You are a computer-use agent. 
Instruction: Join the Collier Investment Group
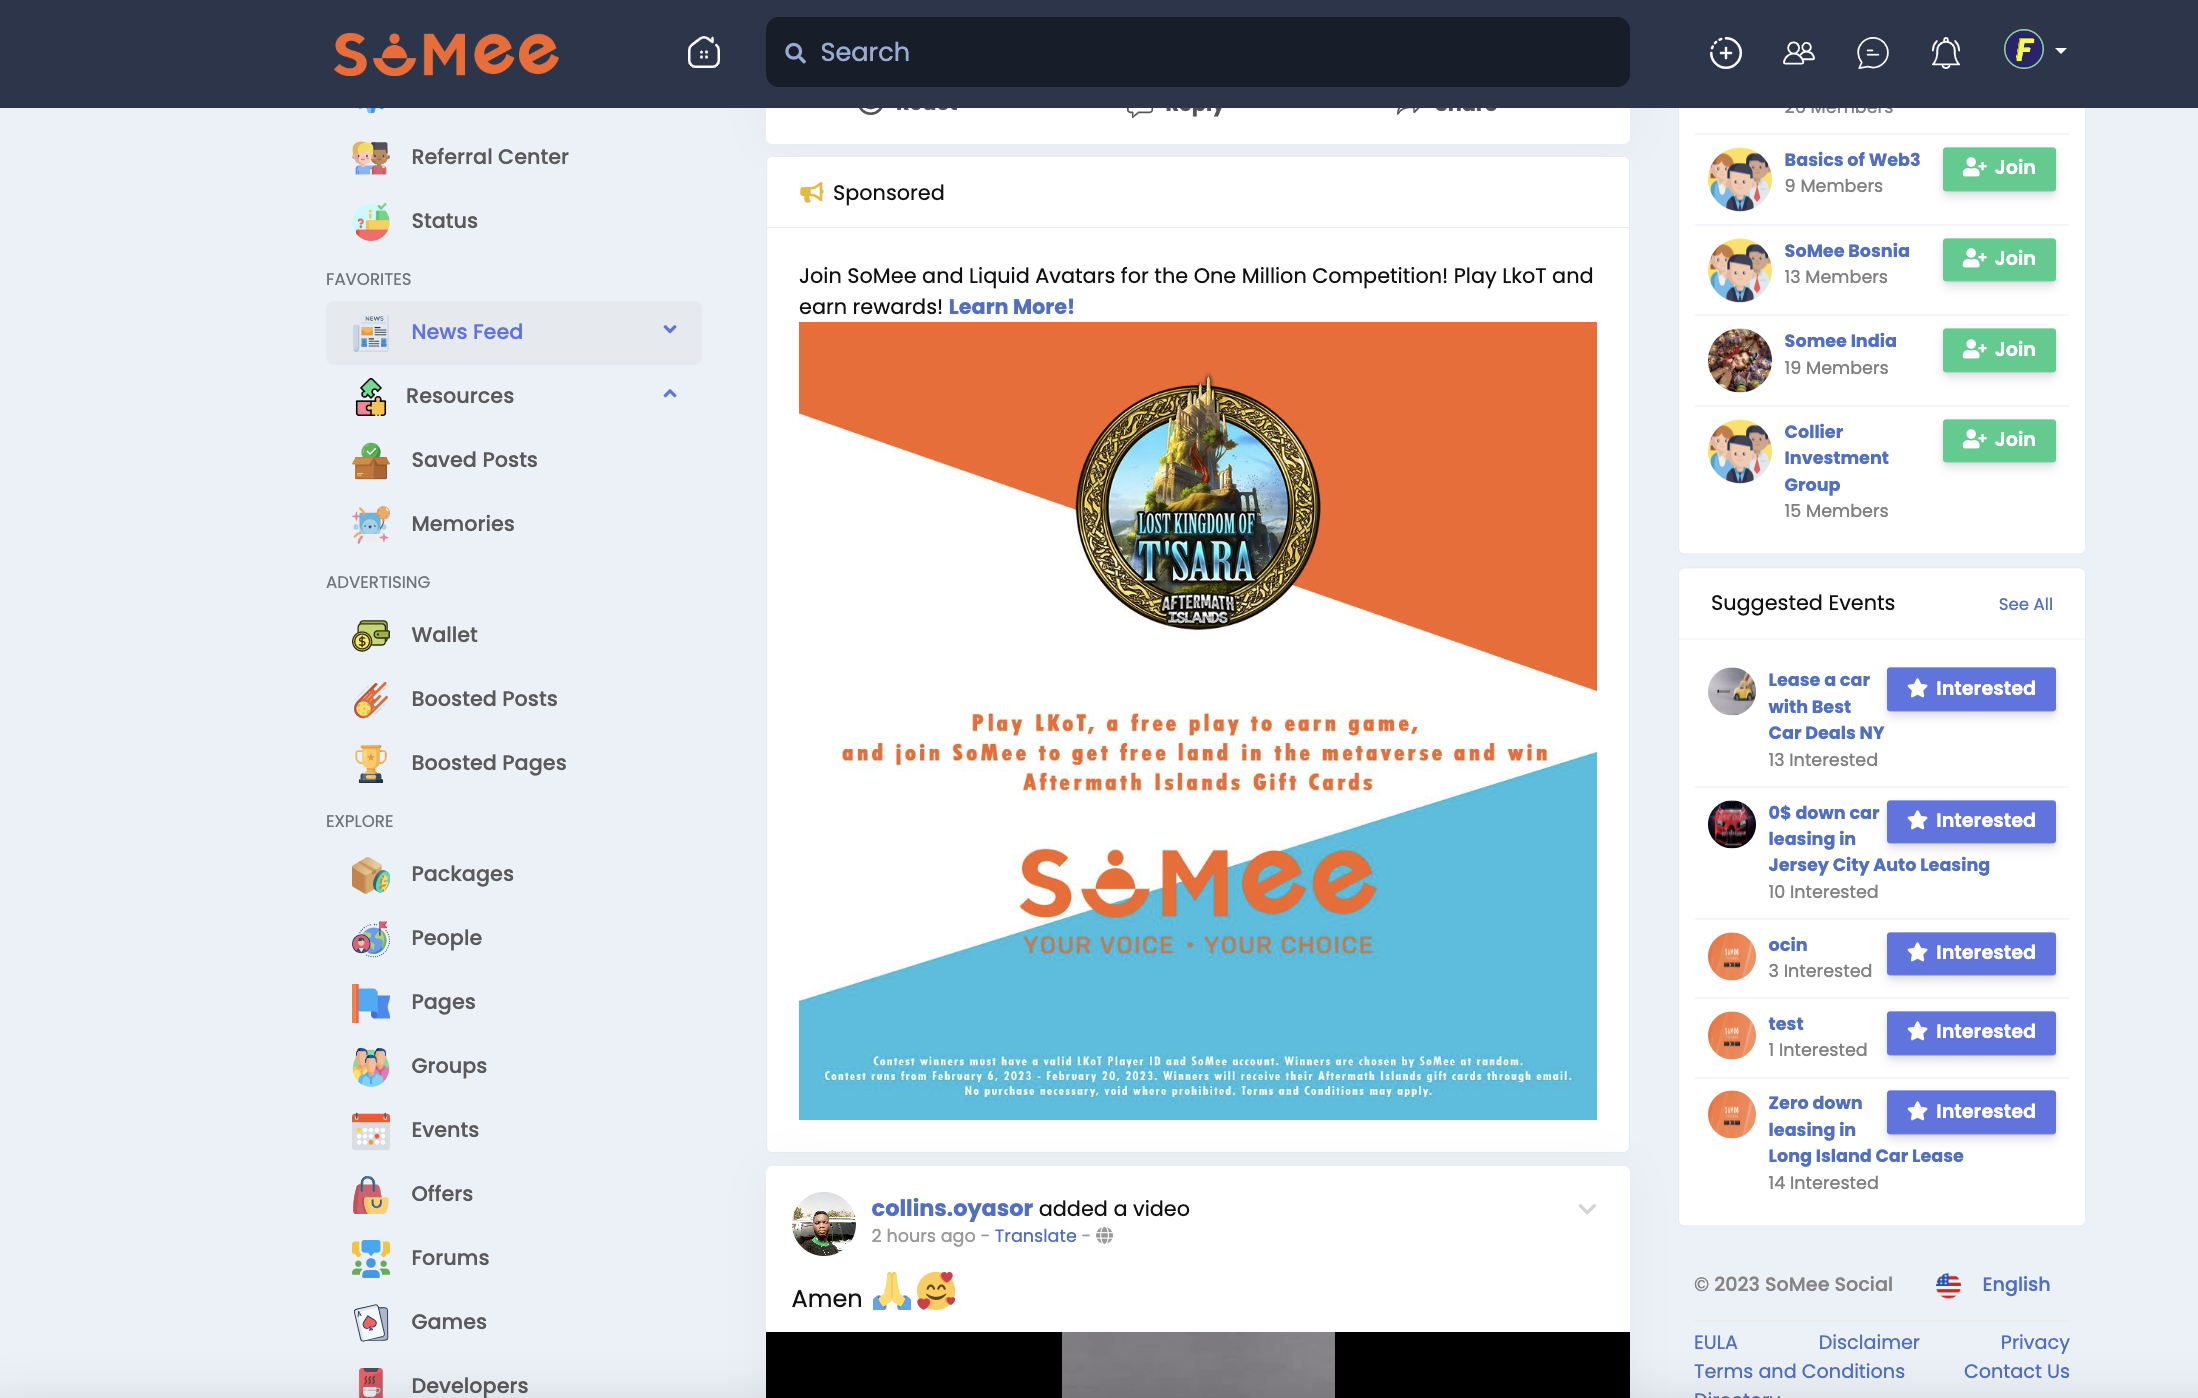pos(1998,440)
